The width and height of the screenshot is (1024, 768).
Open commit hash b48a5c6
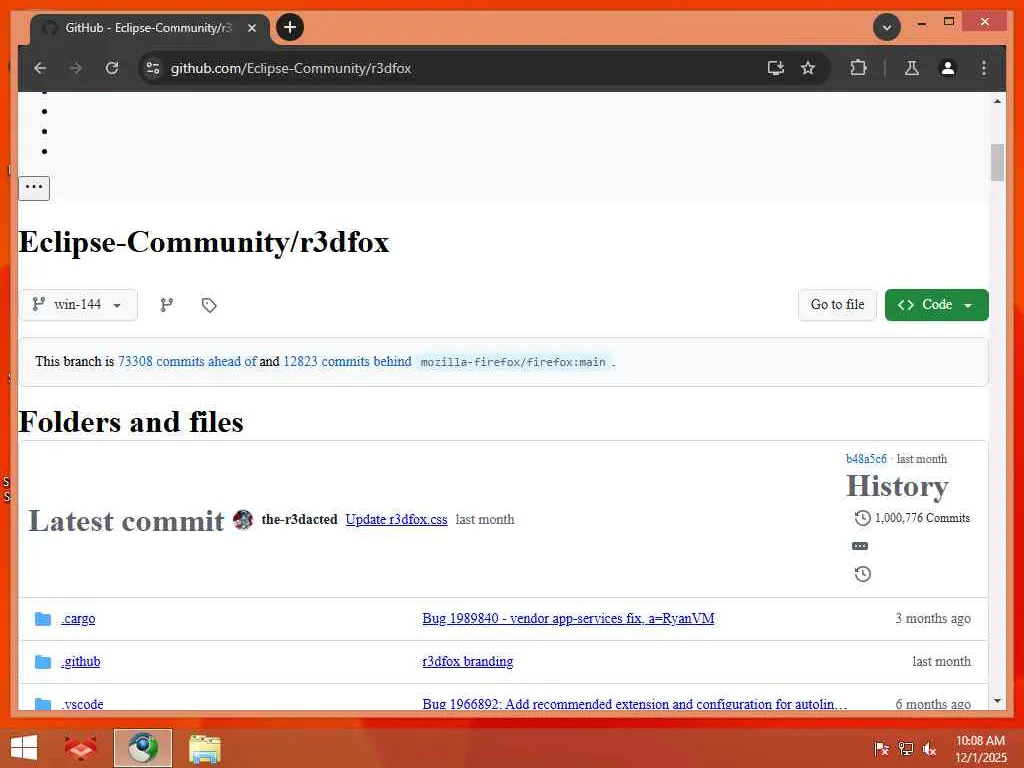pos(866,459)
